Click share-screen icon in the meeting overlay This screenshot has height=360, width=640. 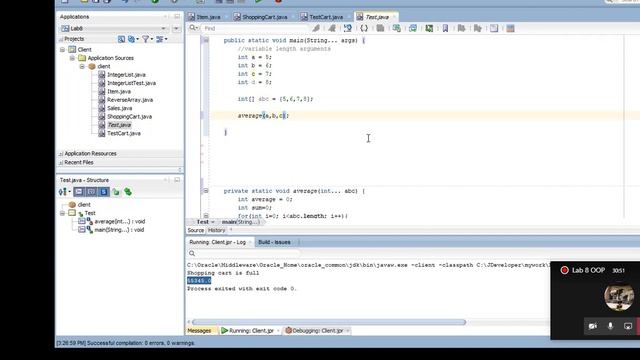click(628, 326)
